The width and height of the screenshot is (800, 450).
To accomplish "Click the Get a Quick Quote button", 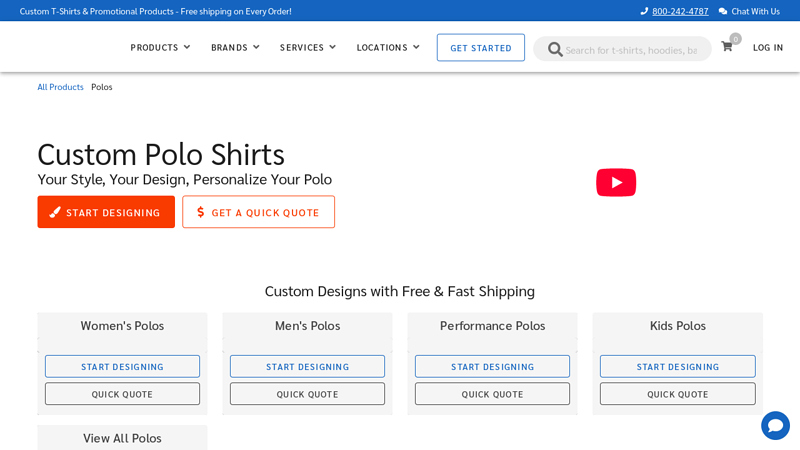I will [x=259, y=212].
